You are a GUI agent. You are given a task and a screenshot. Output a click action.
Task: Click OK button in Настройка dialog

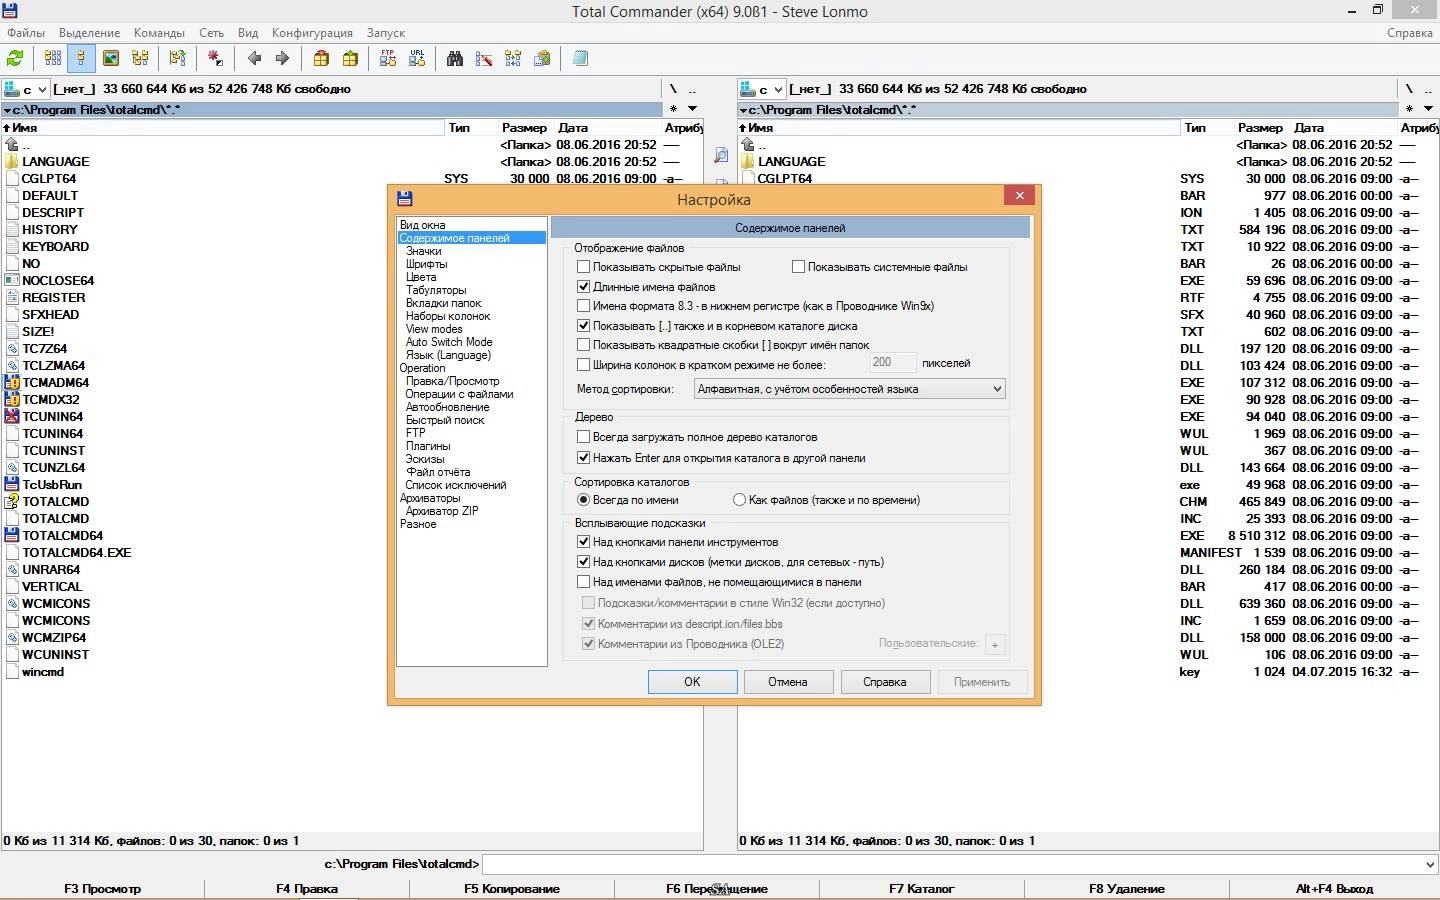[x=692, y=682]
